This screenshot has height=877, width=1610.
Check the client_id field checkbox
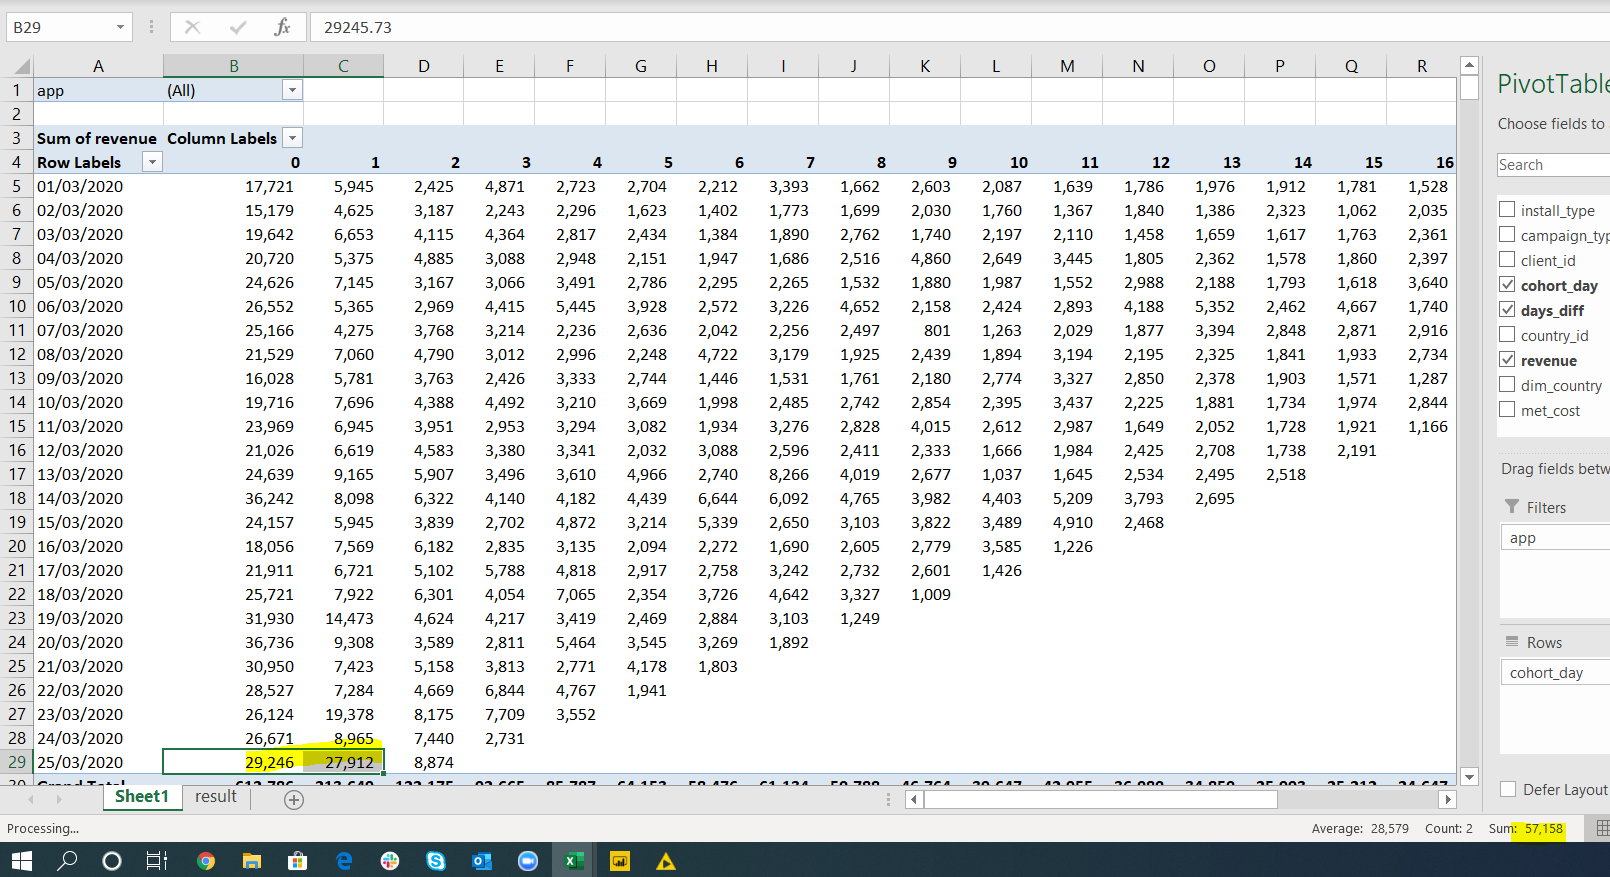tap(1507, 259)
